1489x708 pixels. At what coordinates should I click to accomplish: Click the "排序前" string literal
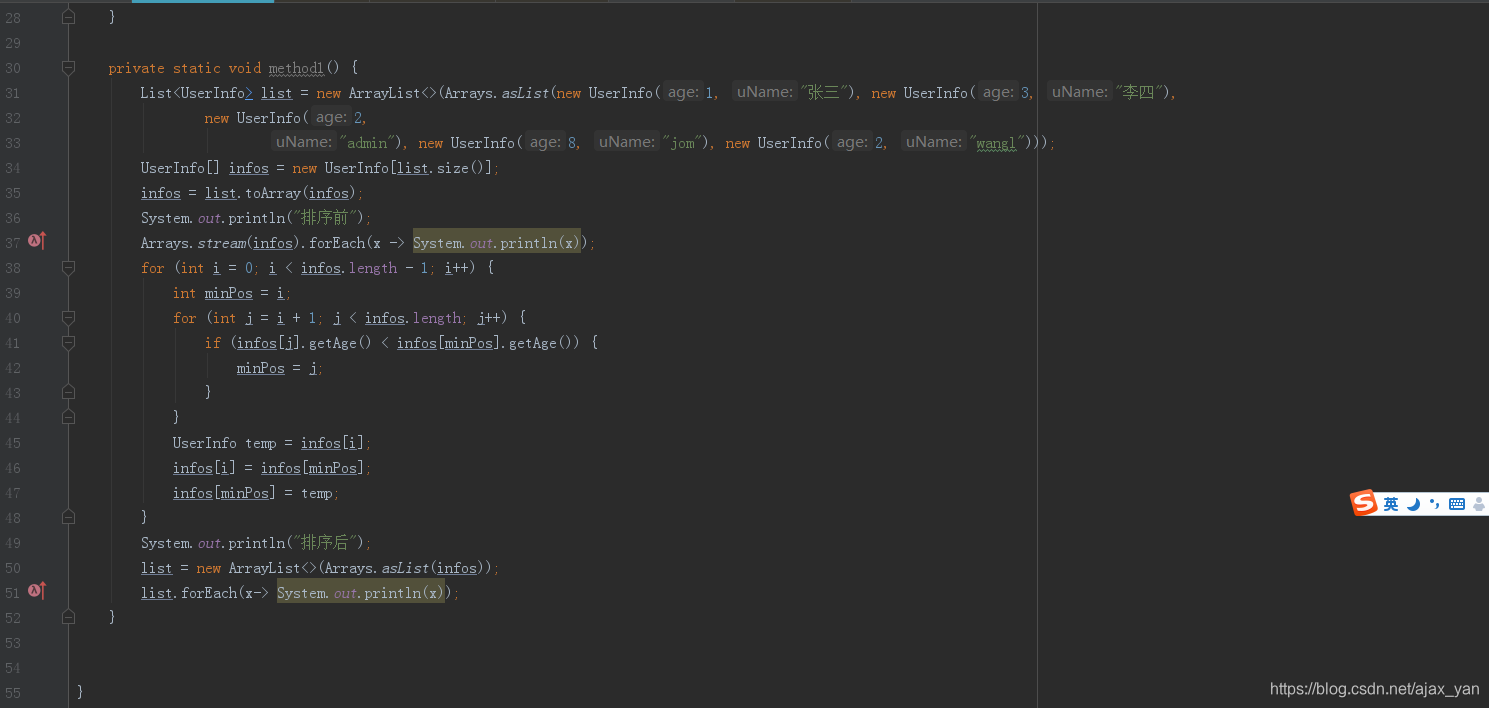pos(327,218)
